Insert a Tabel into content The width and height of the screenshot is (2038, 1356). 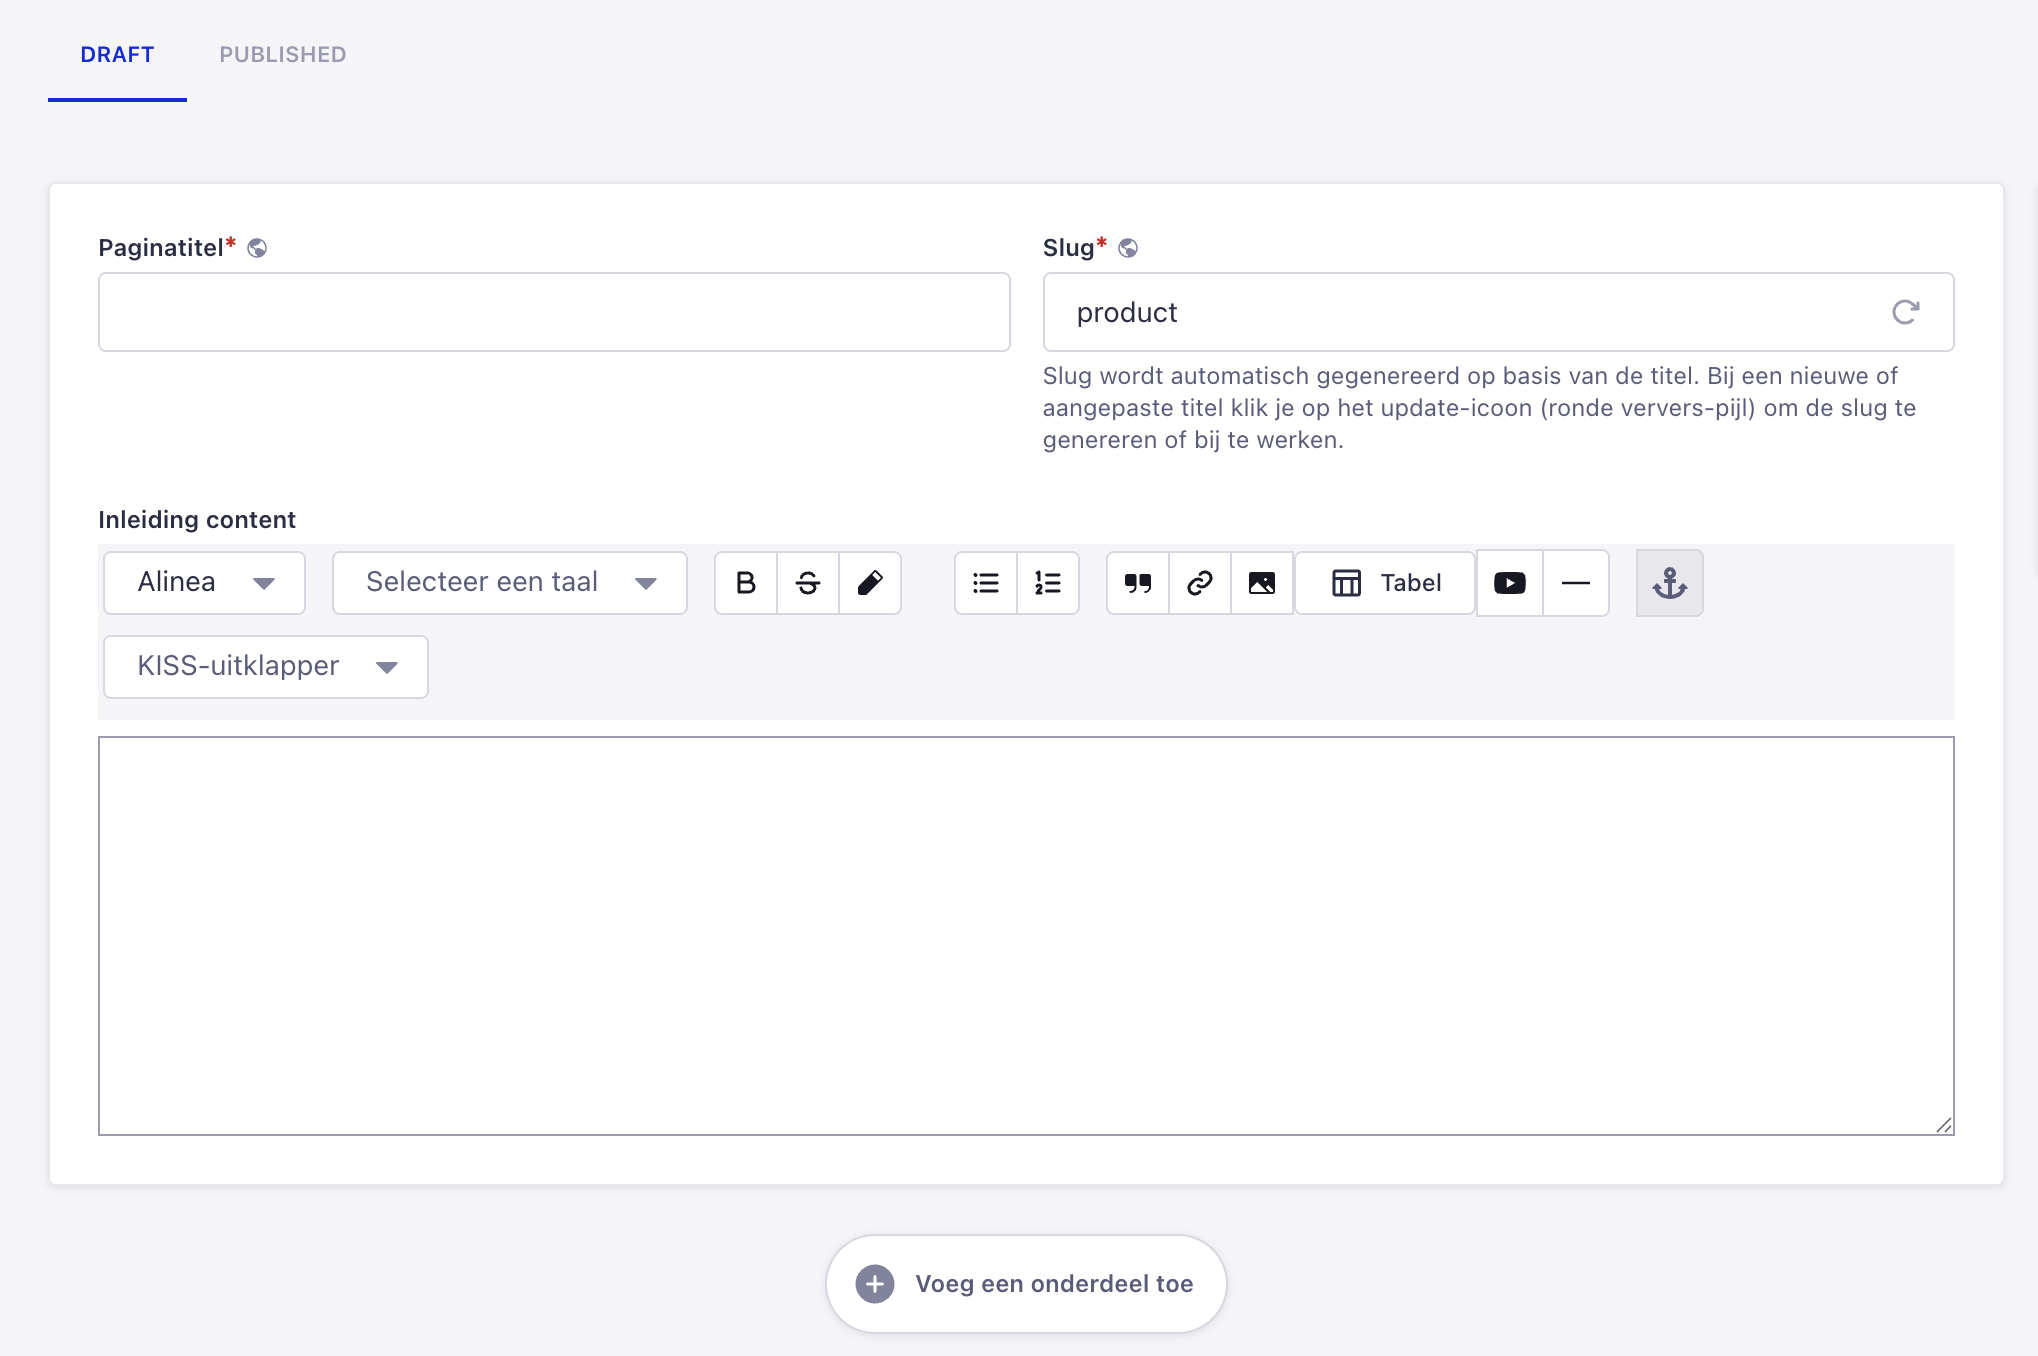(1386, 583)
